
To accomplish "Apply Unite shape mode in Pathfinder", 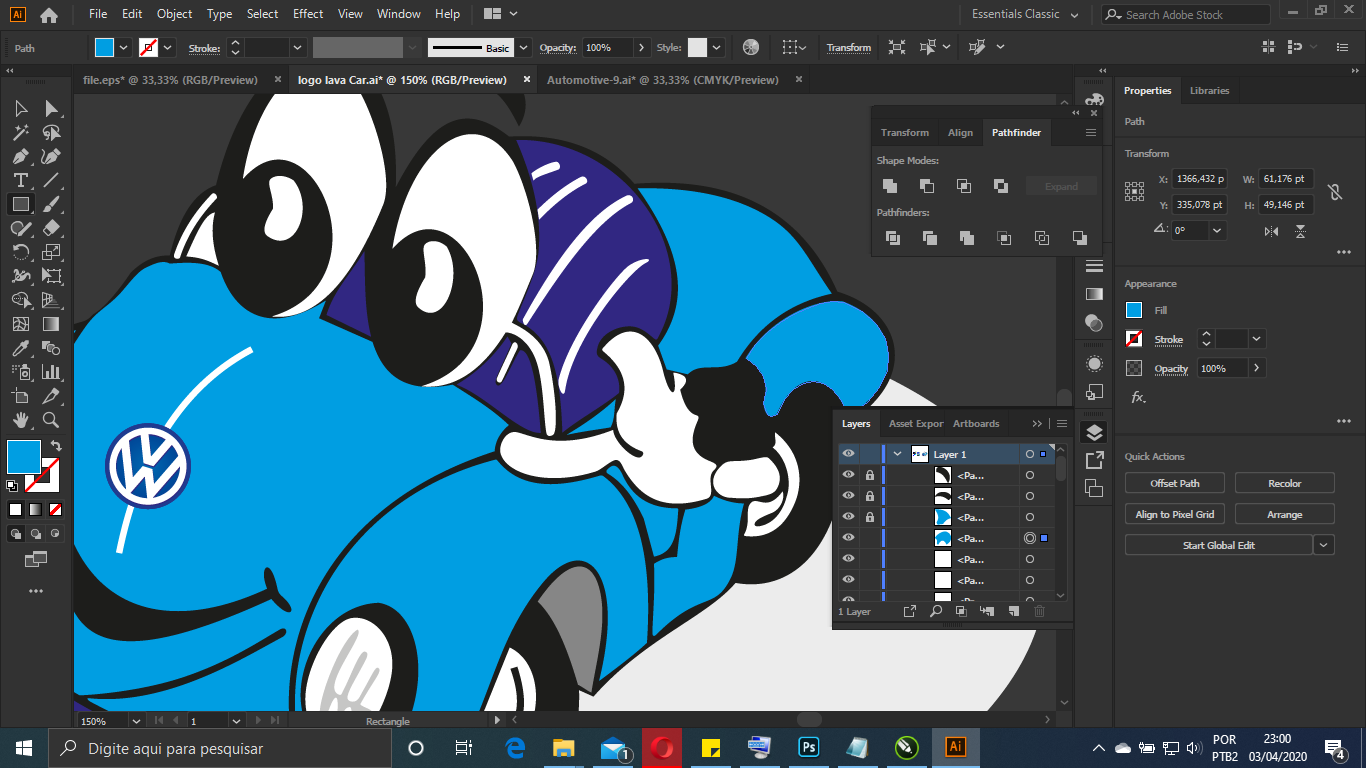I will coord(890,186).
